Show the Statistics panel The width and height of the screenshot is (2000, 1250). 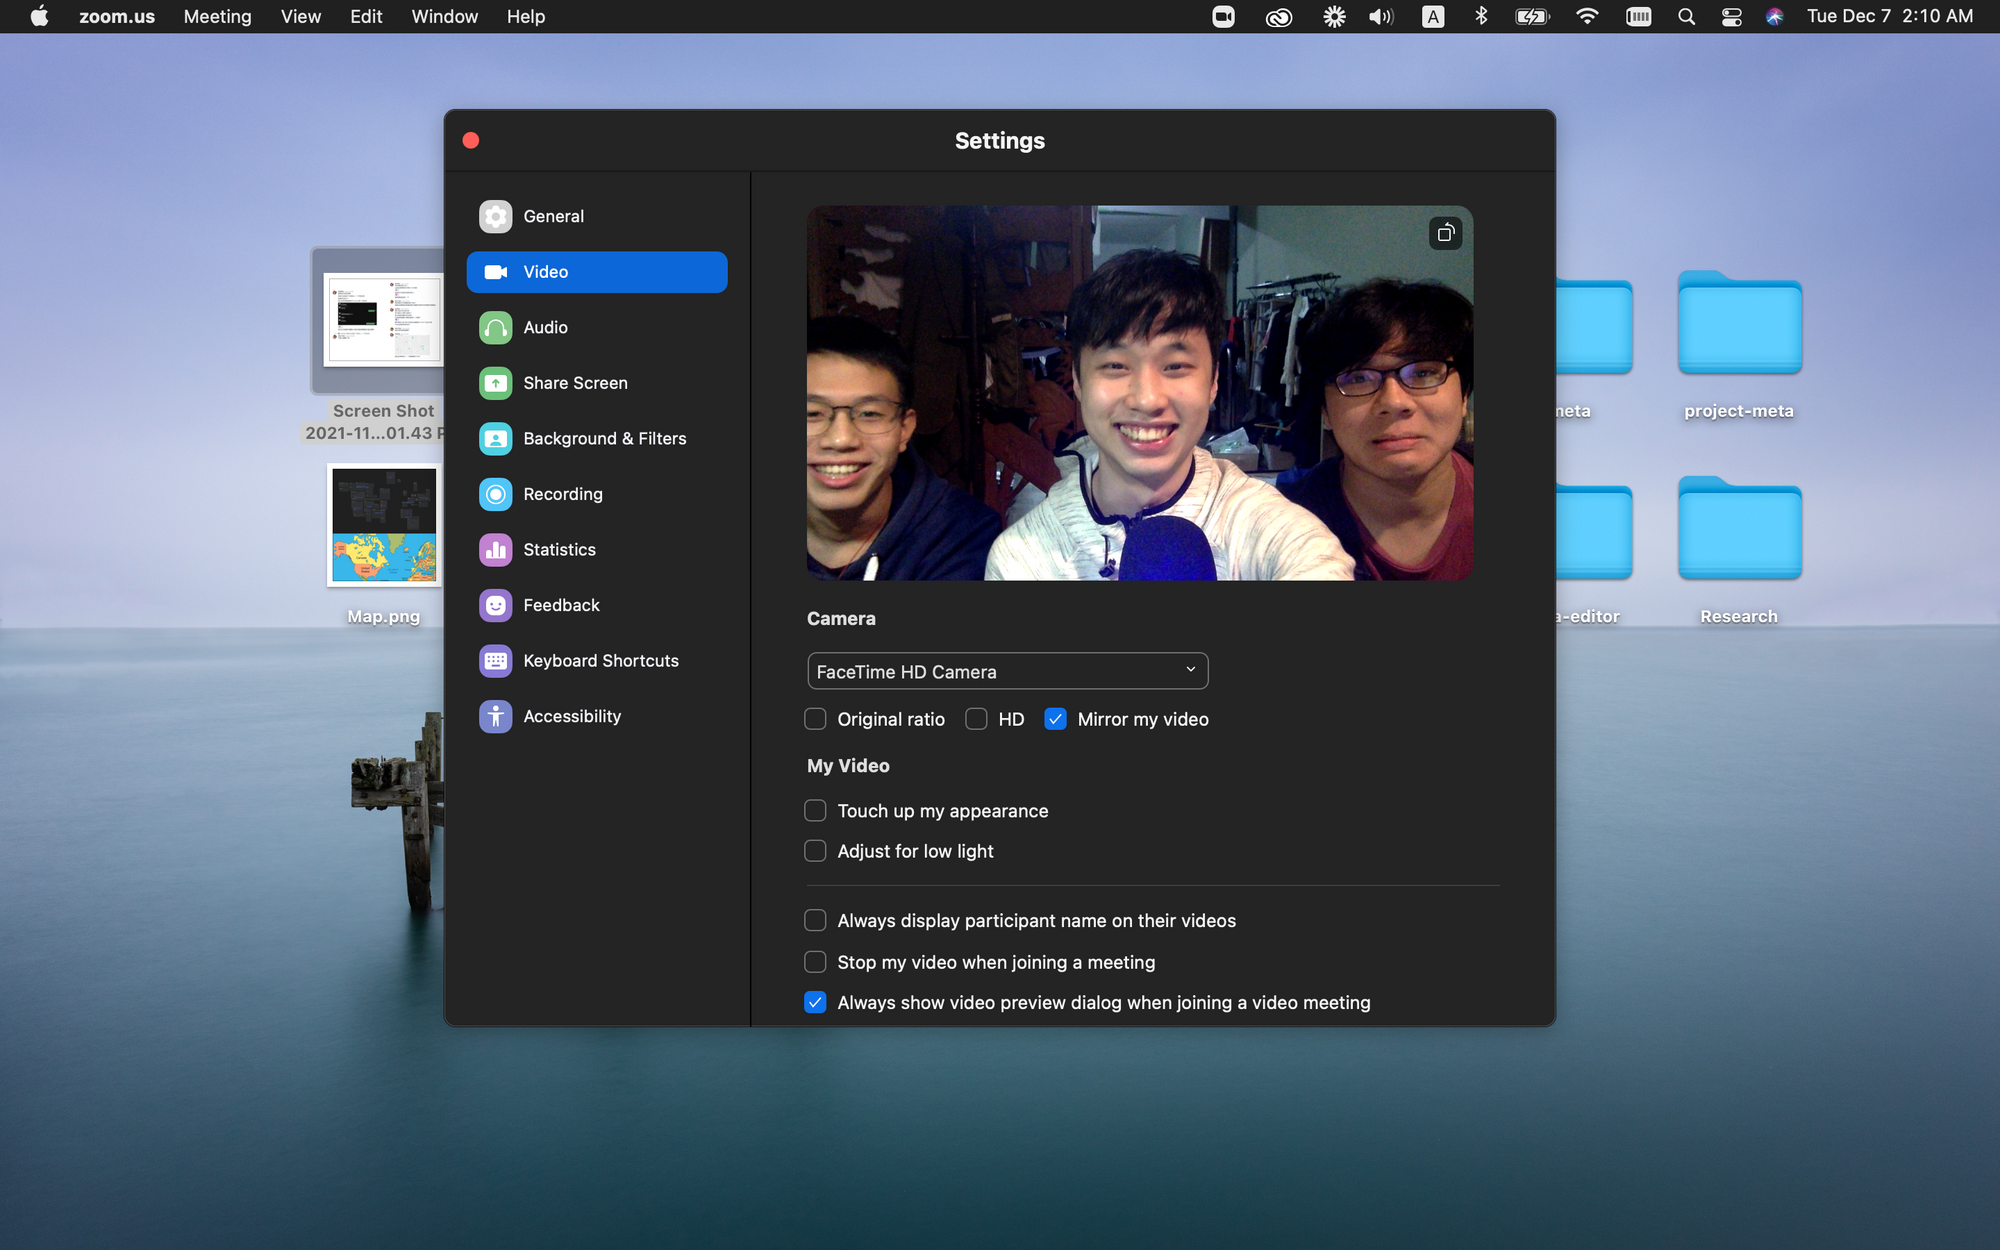coord(559,550)
